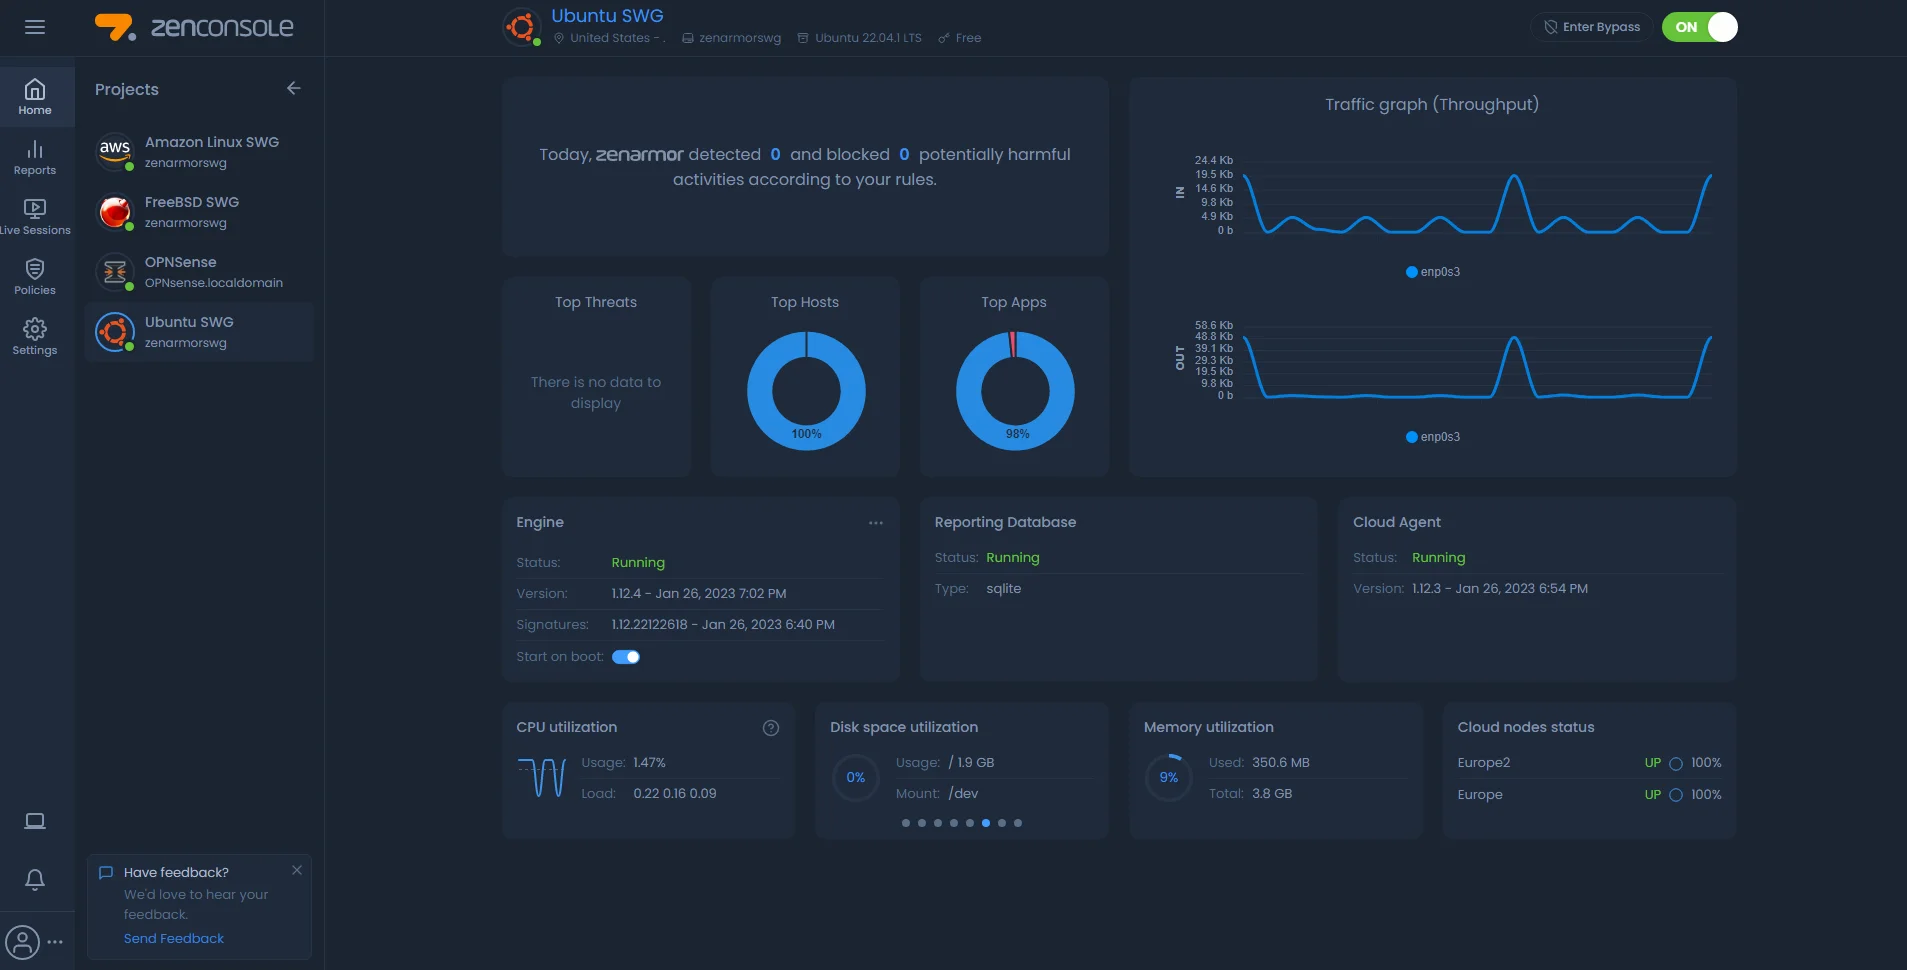
Task: Select OPNSense project
Action: [200, 272]
